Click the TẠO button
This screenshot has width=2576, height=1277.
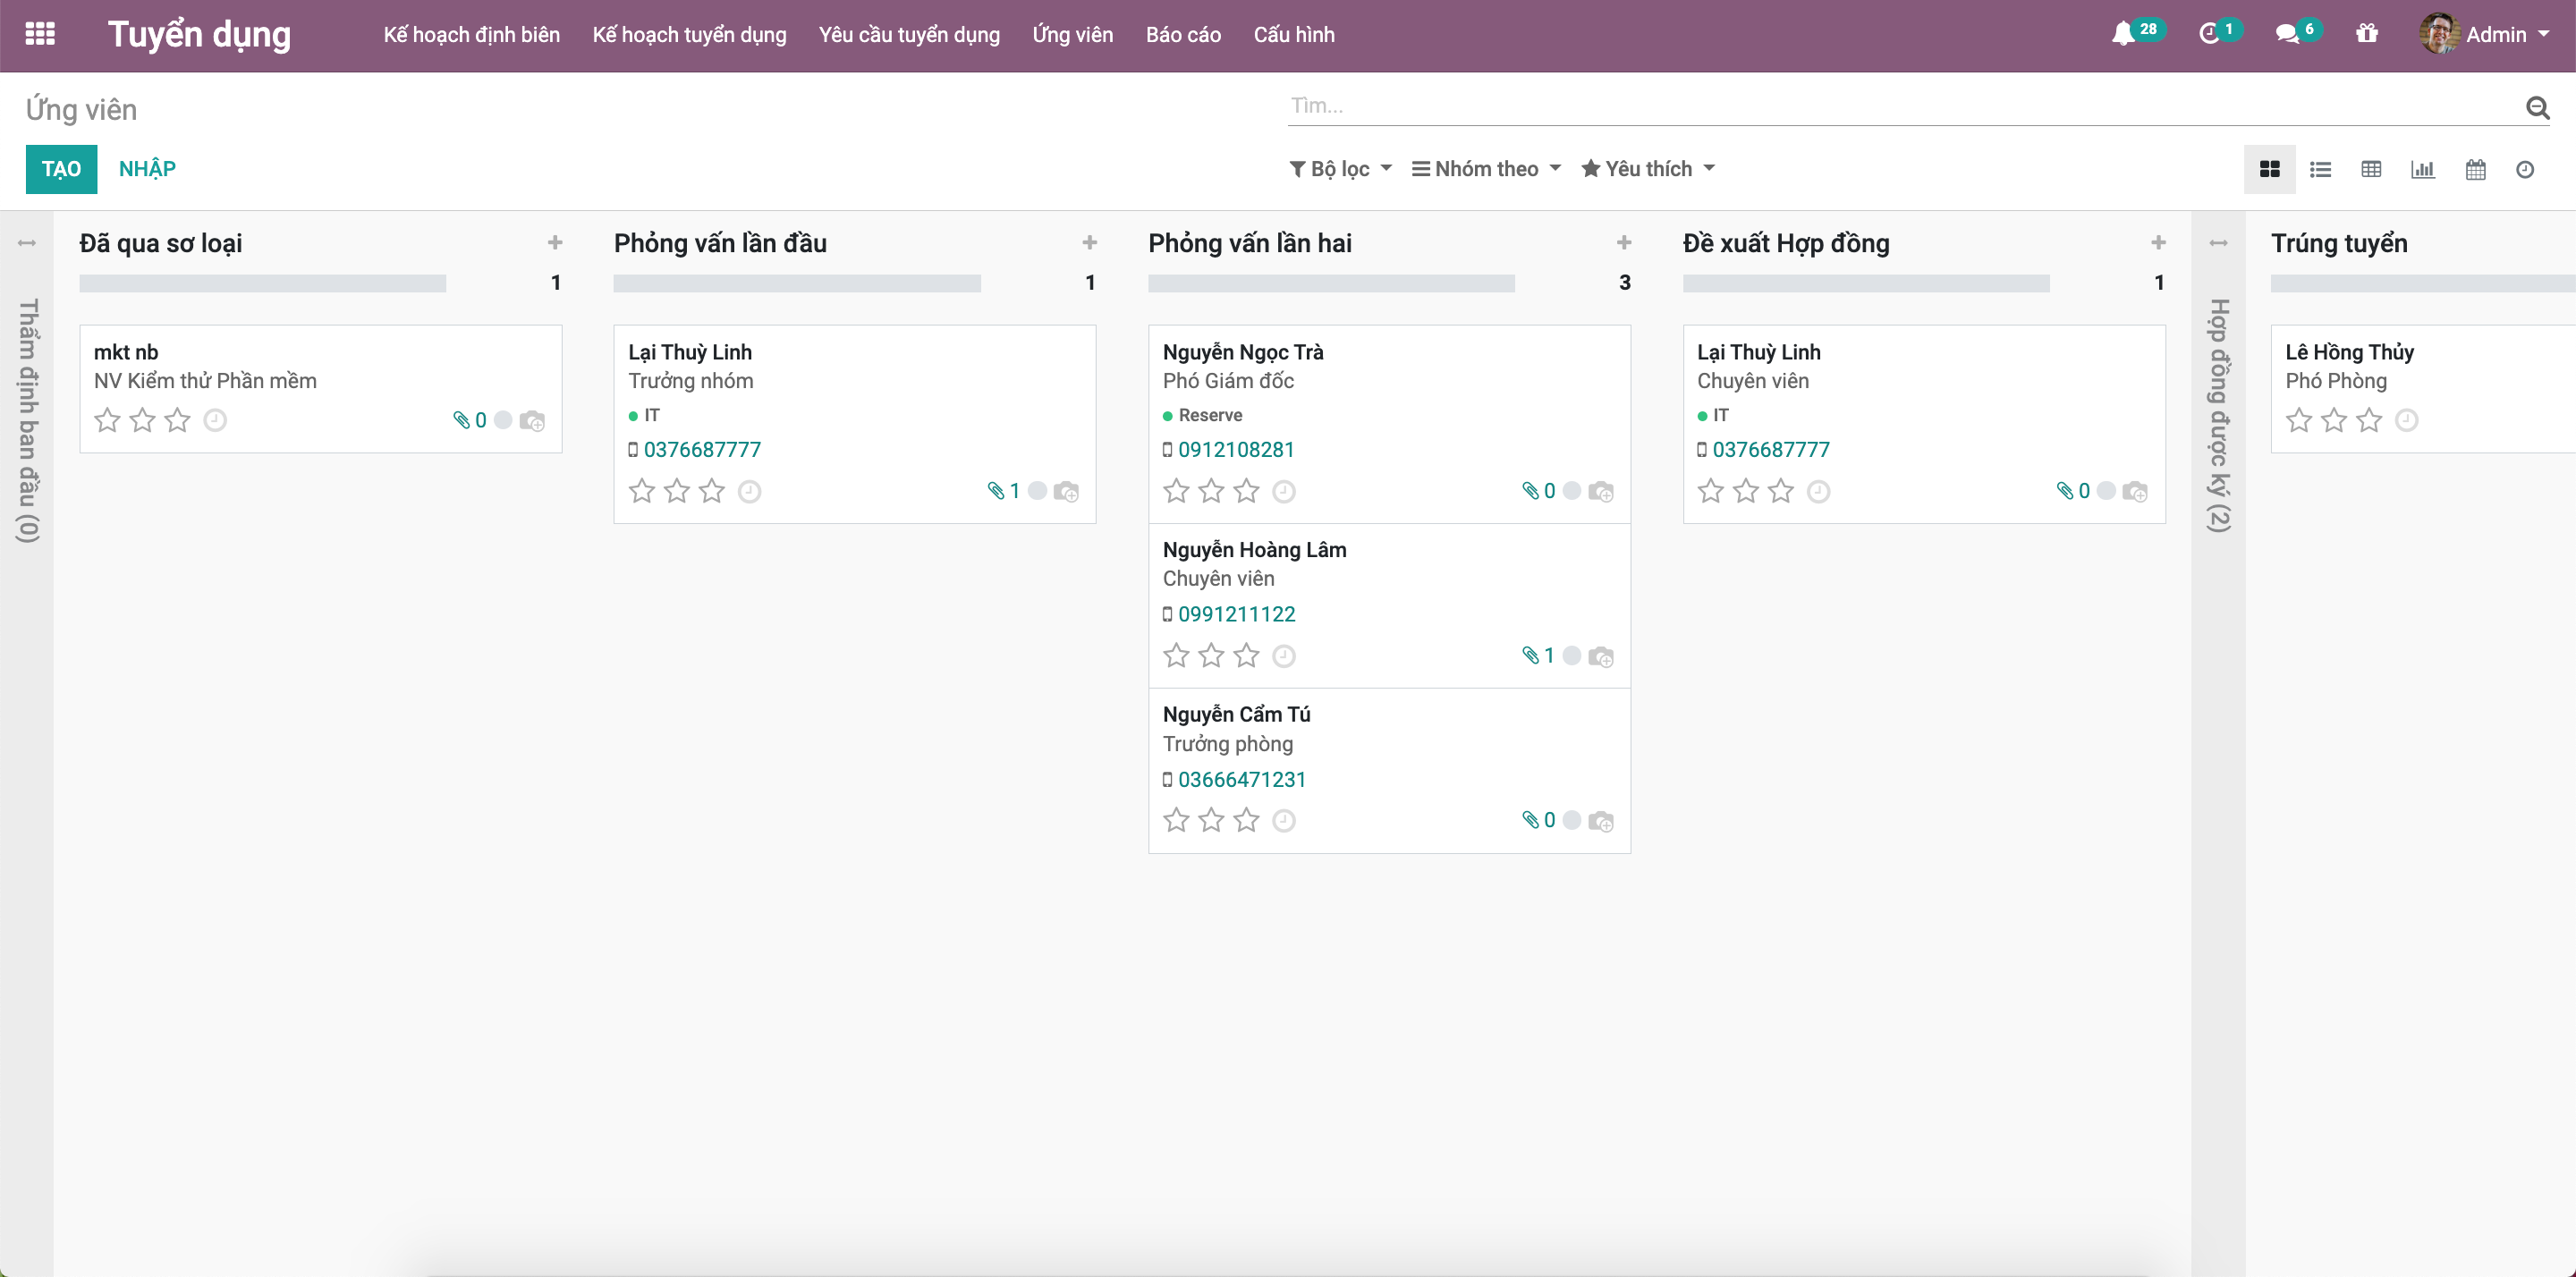click(61, 169)
